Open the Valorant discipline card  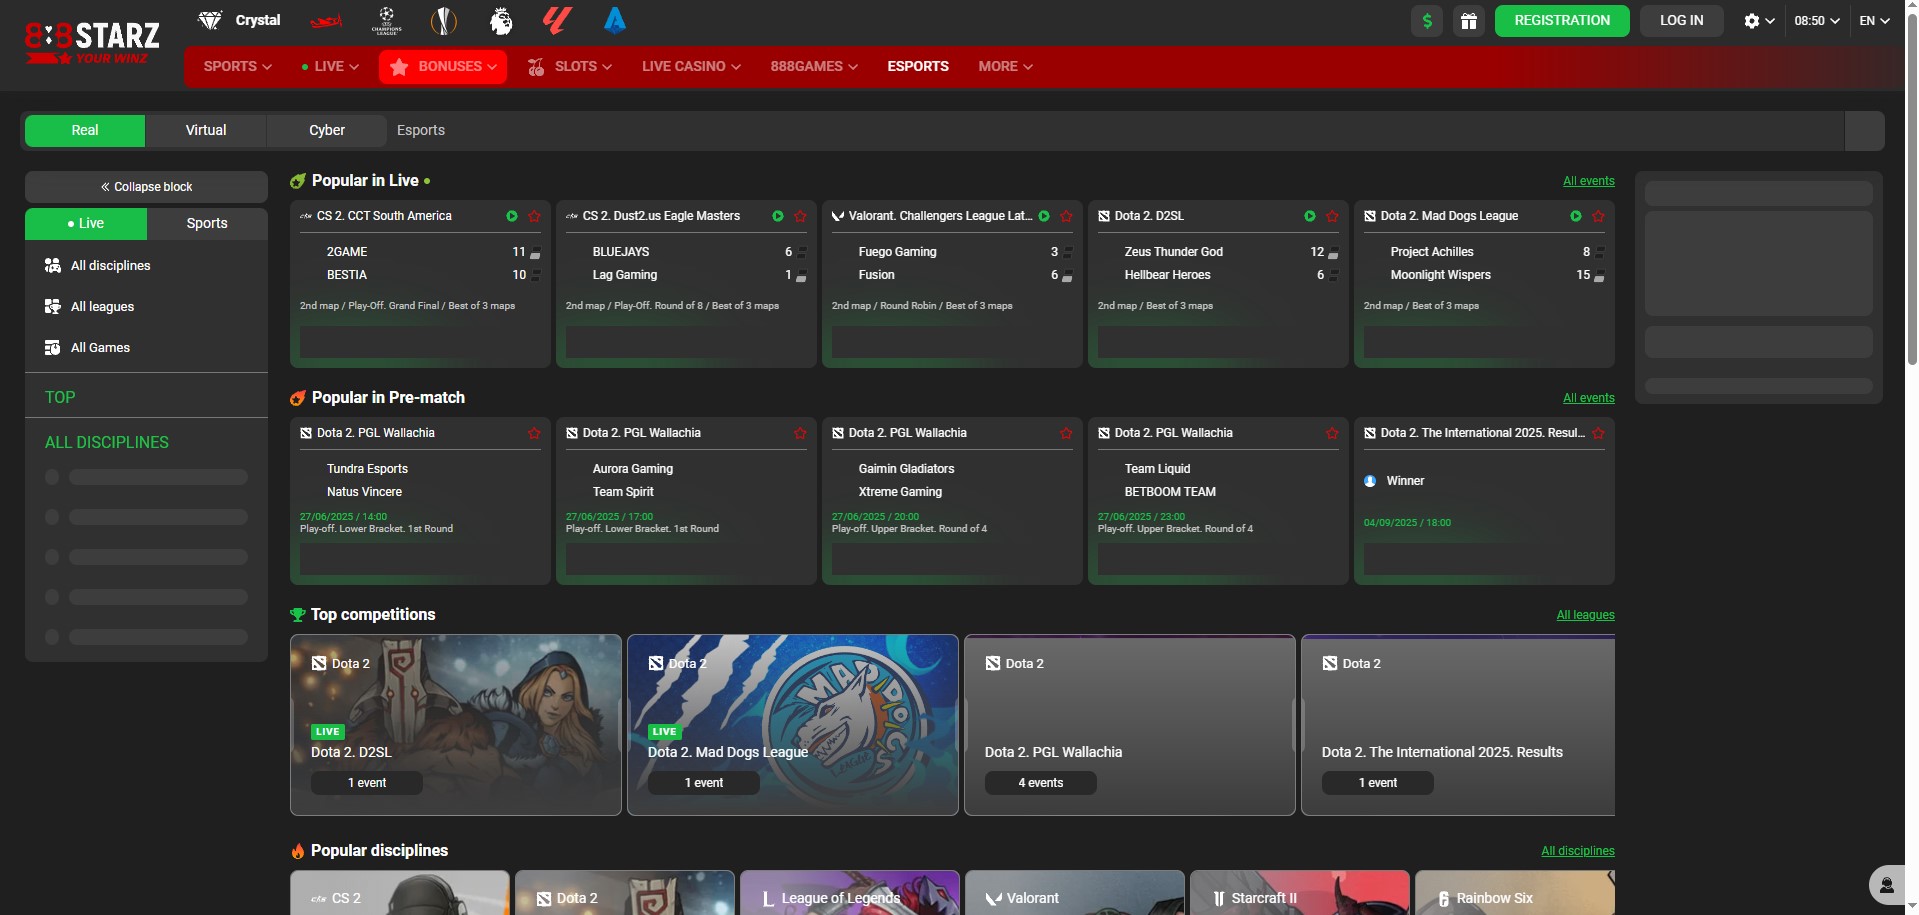[1075, 893]
